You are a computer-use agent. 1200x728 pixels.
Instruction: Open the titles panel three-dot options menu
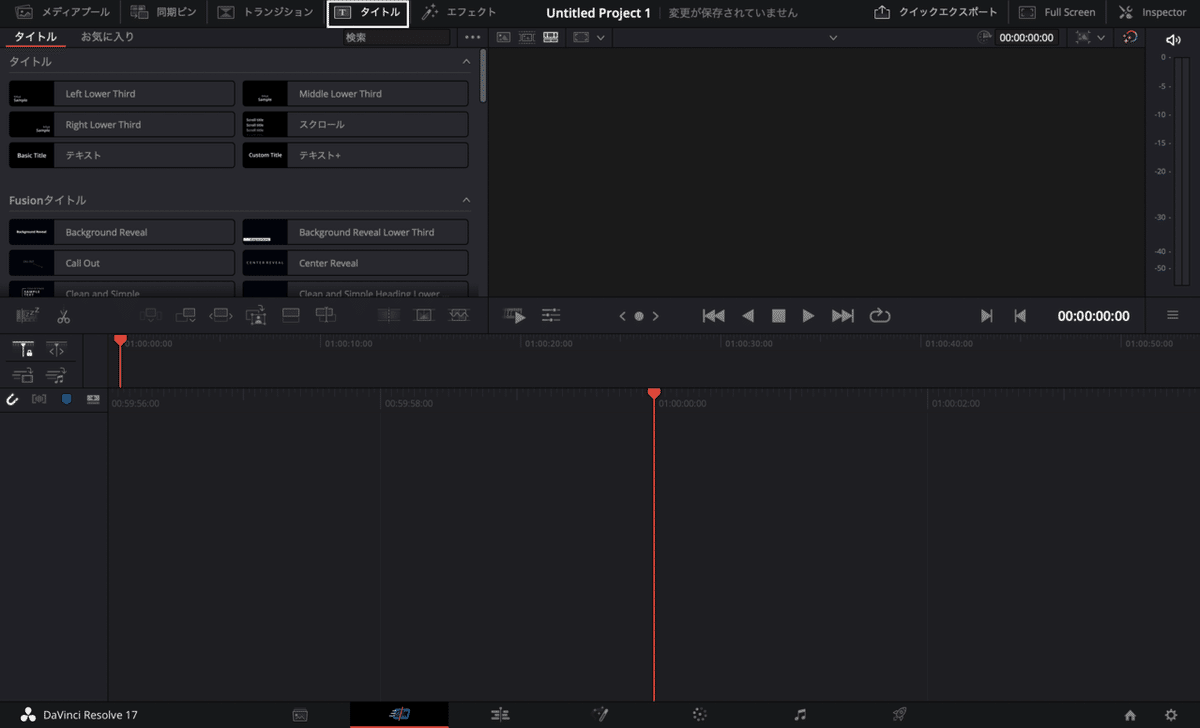click(473, 37)
